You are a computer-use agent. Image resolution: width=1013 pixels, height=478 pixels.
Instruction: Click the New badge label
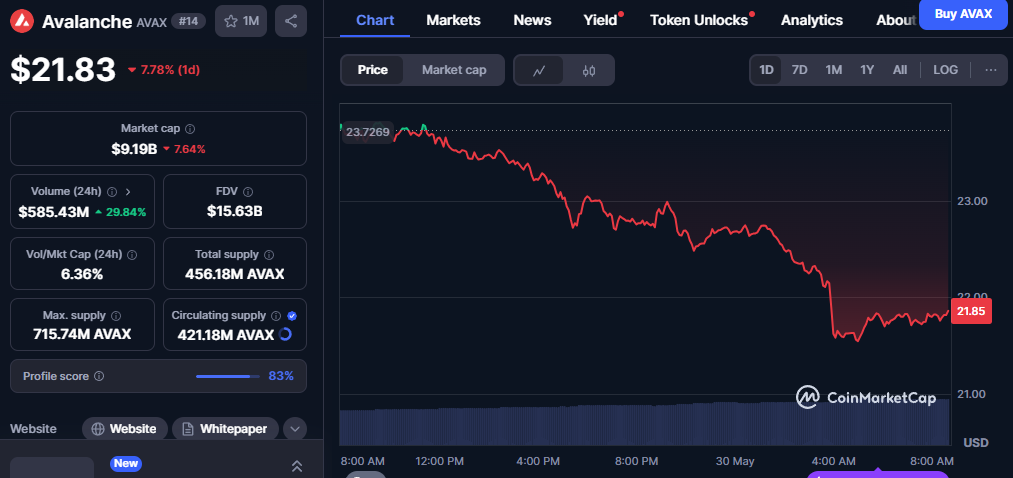(x=126, y=463)
